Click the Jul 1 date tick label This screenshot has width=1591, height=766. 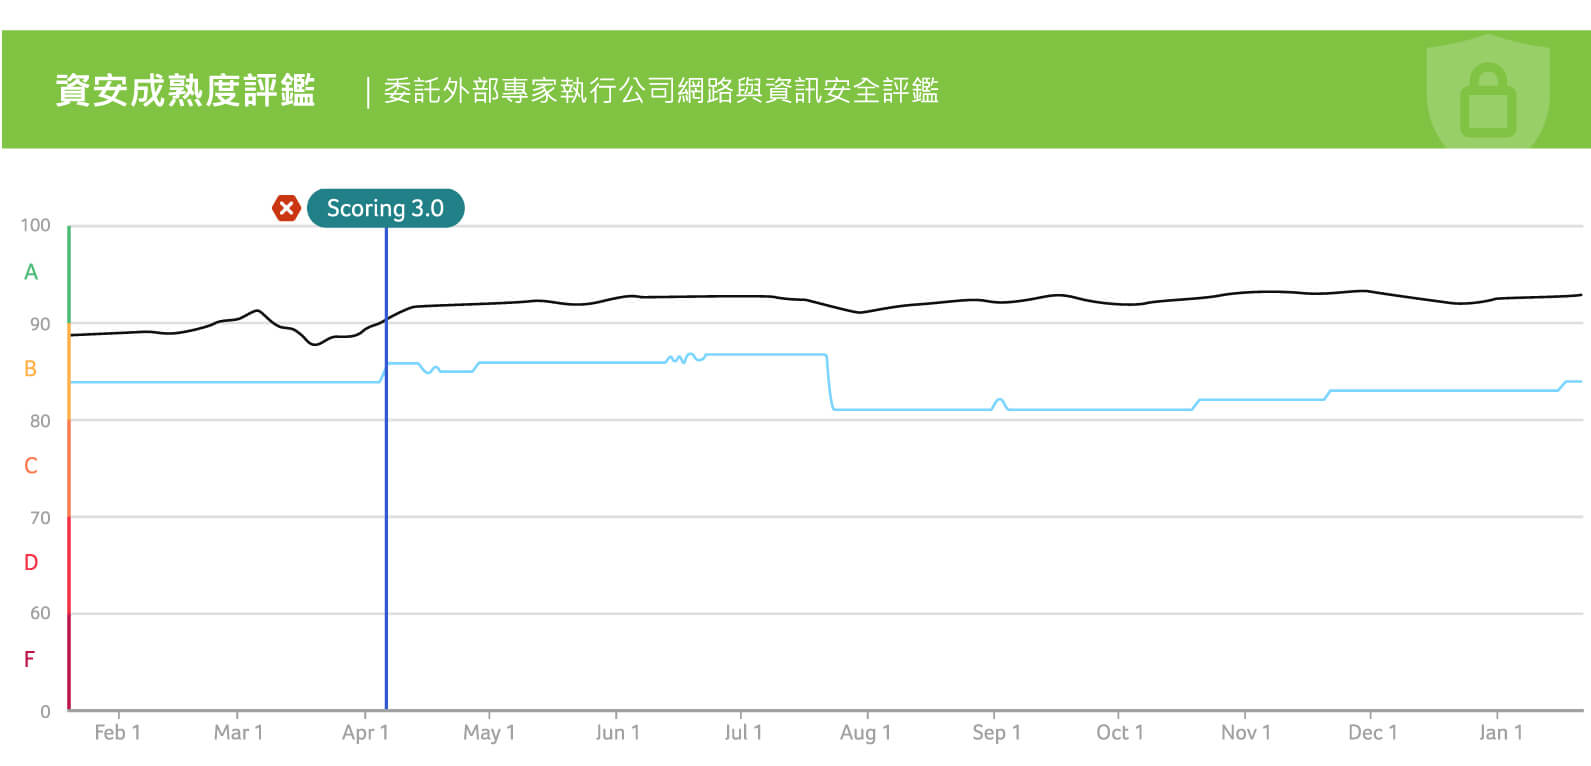click(x=743, y=733)
